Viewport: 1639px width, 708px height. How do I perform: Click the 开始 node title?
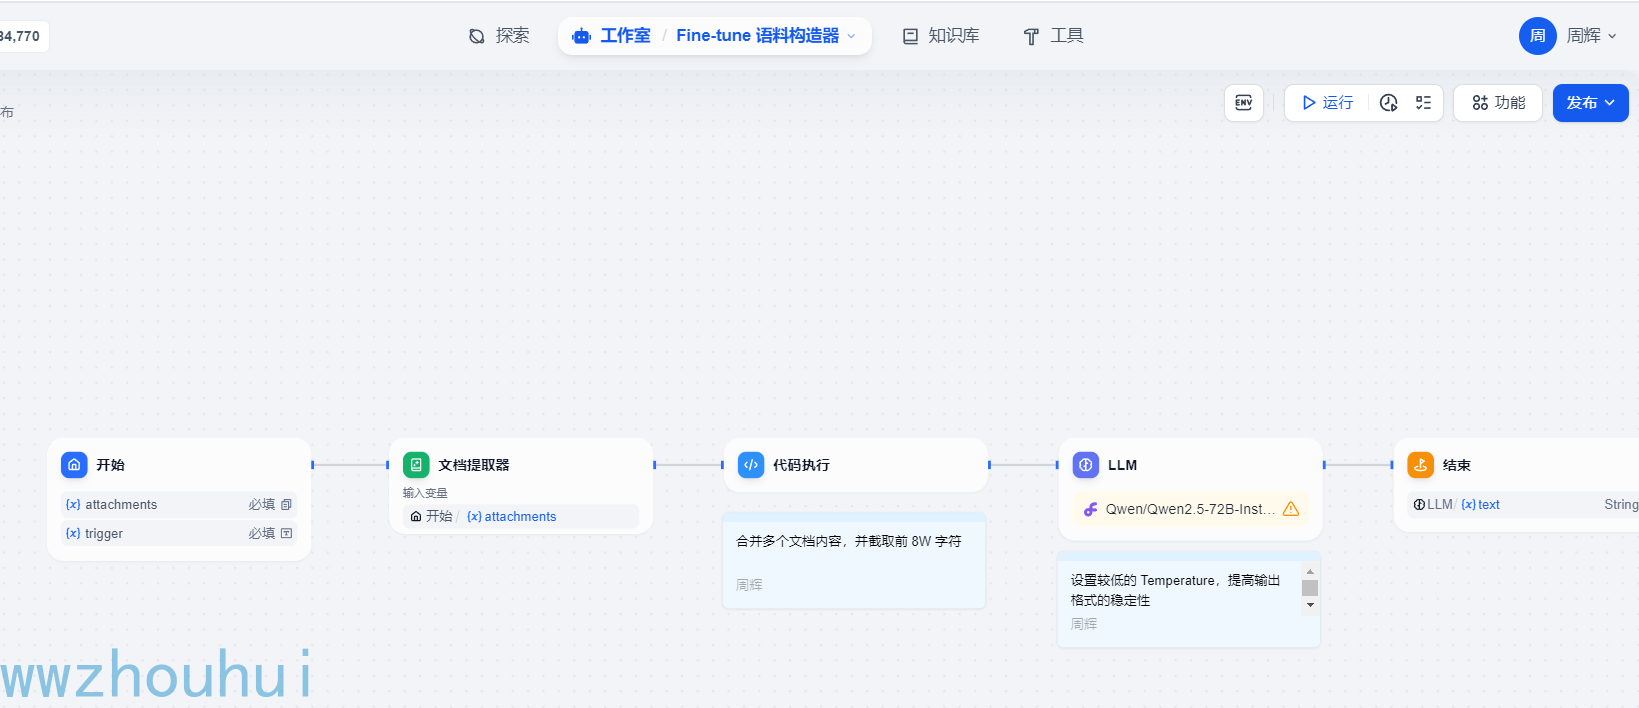(110, 465)
